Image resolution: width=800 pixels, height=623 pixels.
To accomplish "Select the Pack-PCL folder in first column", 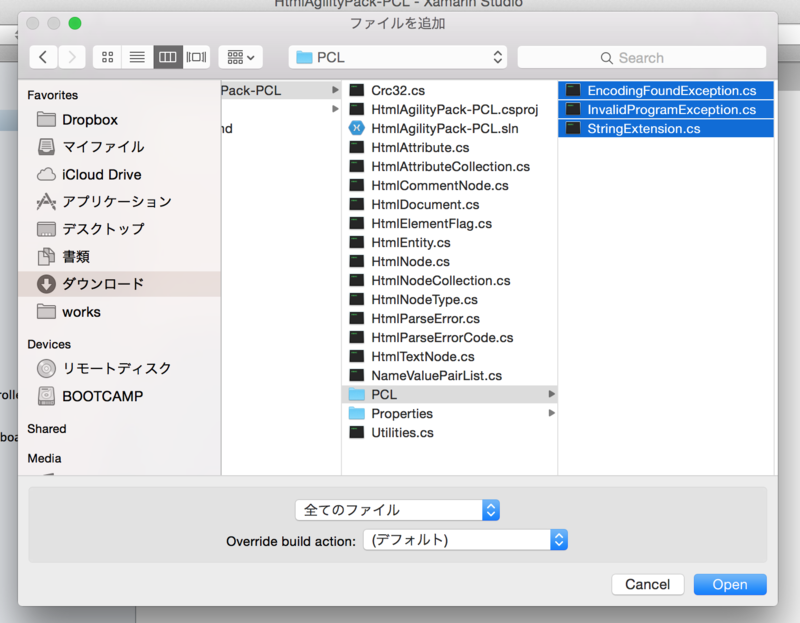I will (281, 90).
